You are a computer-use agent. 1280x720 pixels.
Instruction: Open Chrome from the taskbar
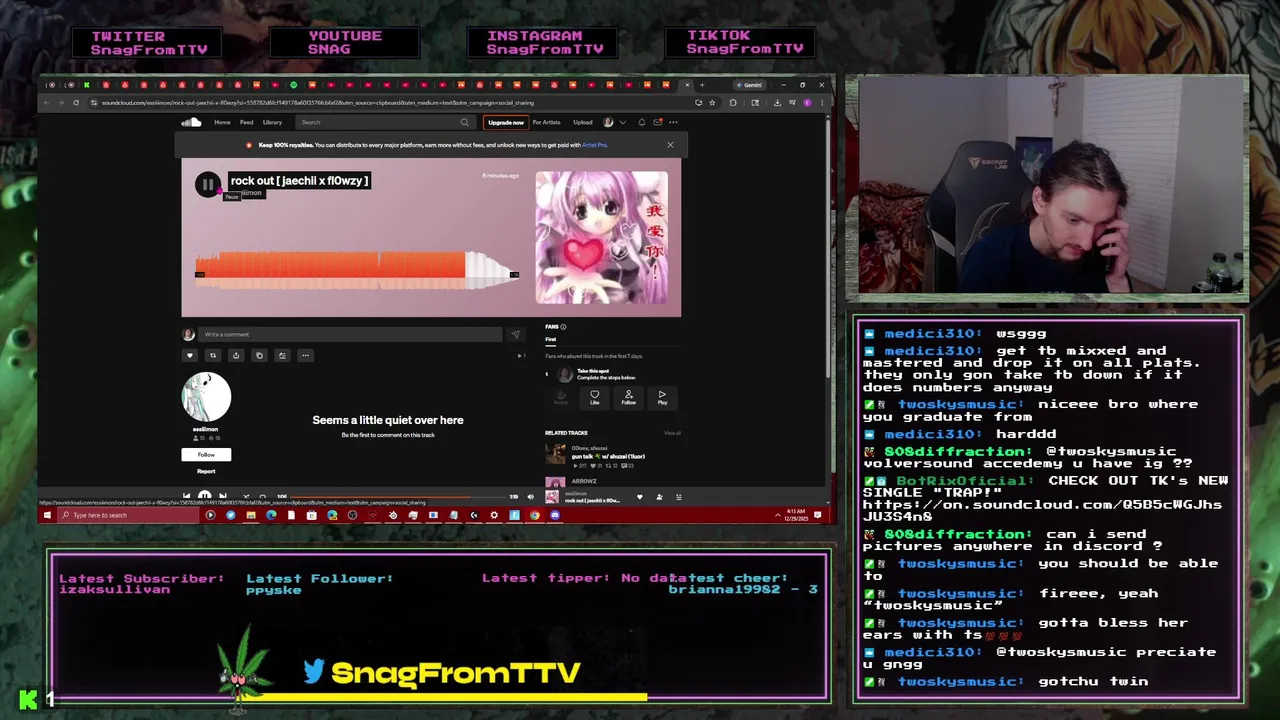click(534, 515)
